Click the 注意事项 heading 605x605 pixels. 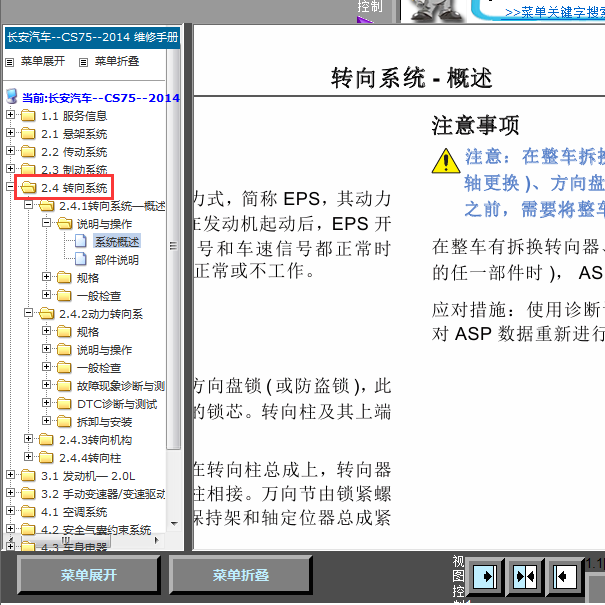point(475,125)
